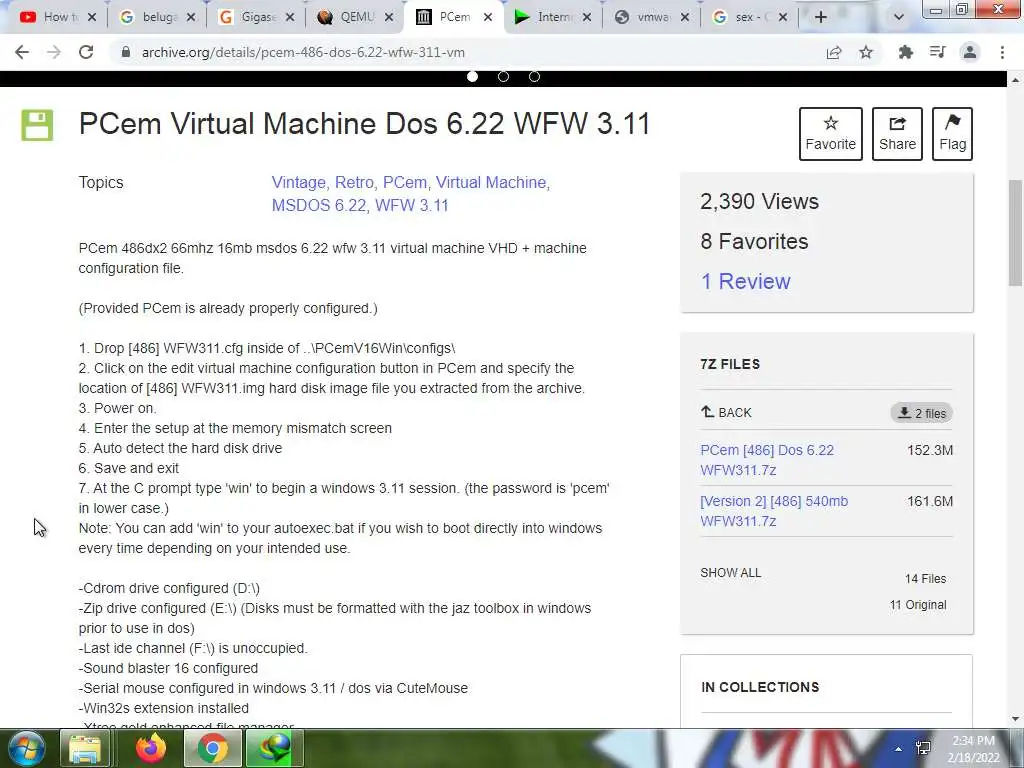Open Internet Download Manager taskbar icon
Image resolution: width=1024 pixels, height=768 pixels.
coord(274,748)
